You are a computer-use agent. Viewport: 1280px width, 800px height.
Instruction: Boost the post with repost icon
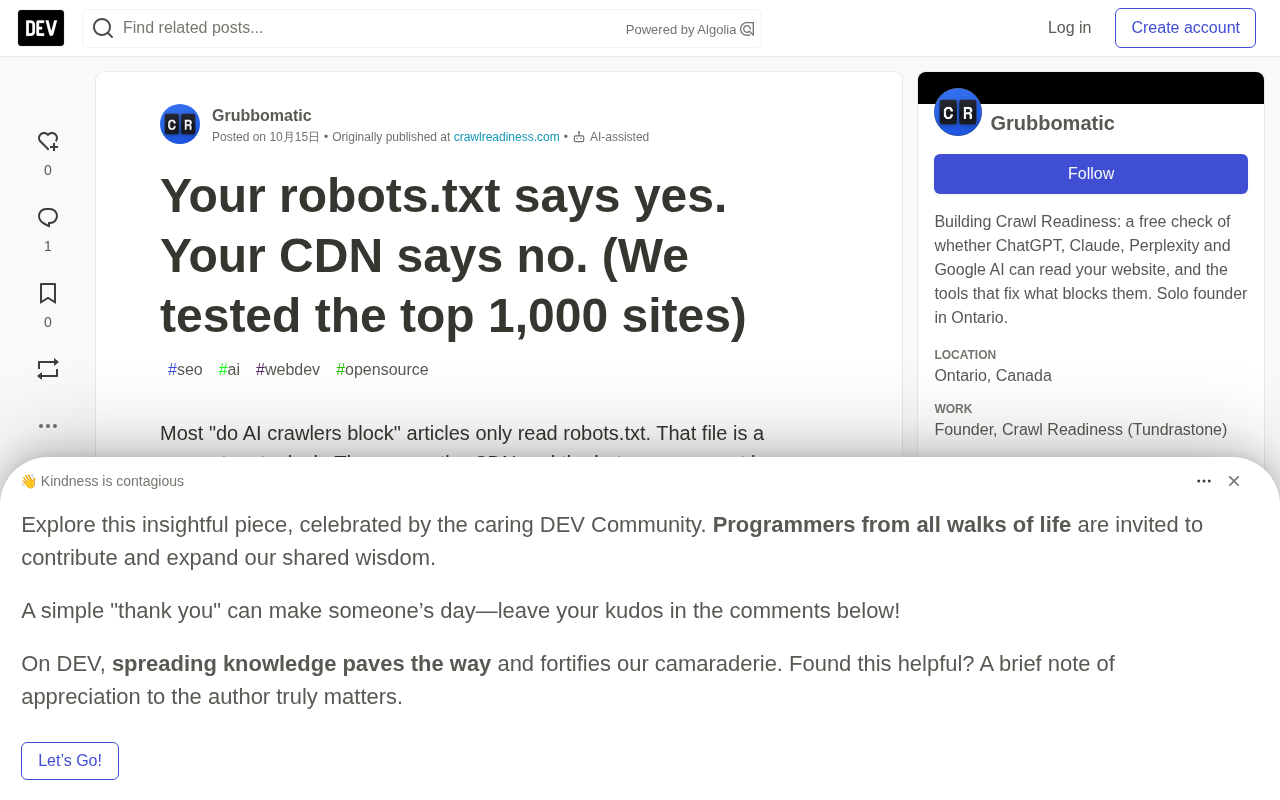[48, 369]
